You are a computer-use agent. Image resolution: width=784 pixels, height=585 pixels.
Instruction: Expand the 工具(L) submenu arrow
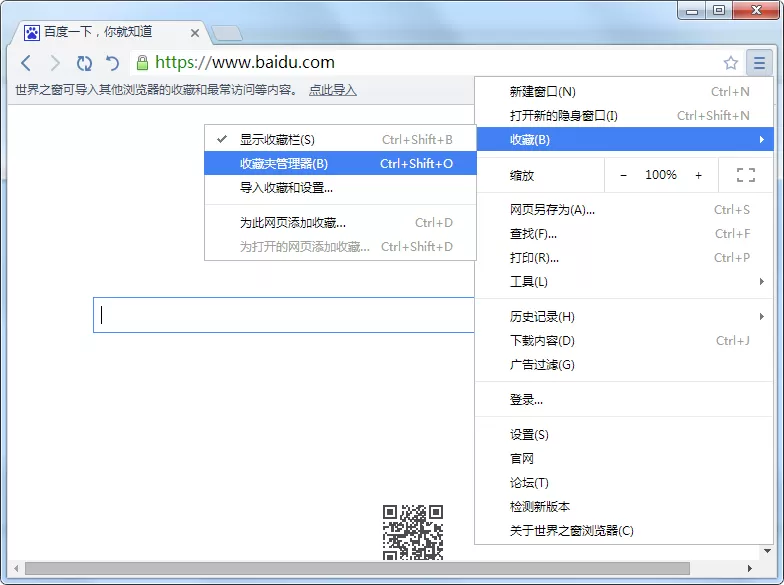click(x=762, y=282)
